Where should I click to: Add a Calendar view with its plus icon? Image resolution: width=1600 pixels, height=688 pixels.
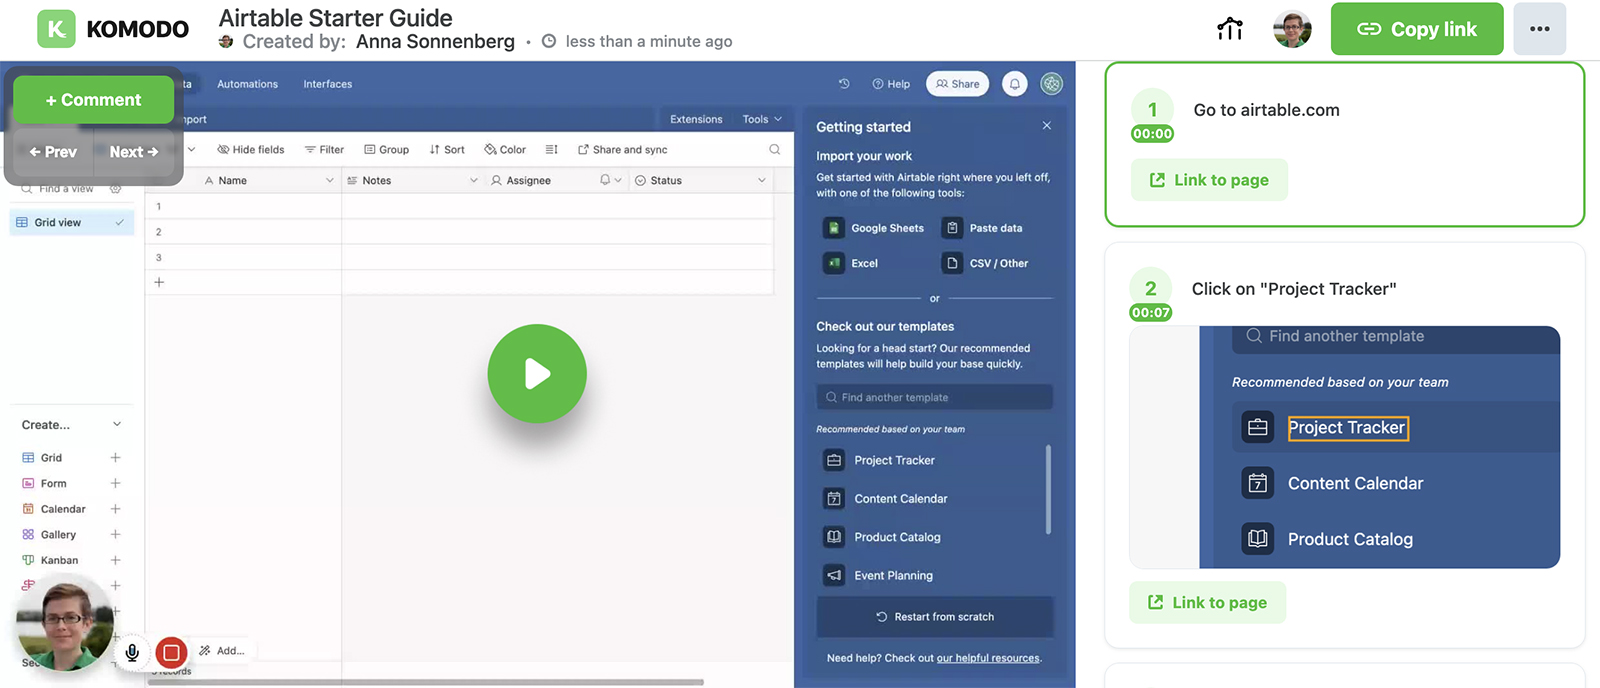(115, 509)
